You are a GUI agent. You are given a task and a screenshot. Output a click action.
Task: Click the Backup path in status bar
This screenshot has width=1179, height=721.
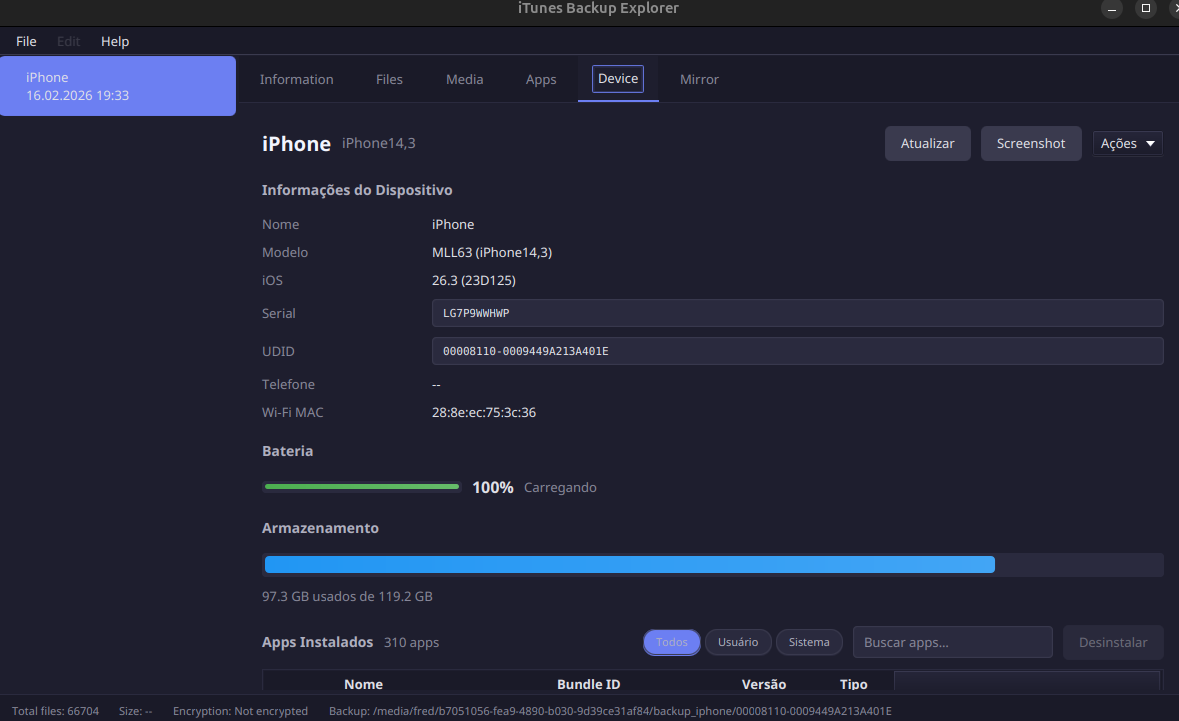(610, 711)
